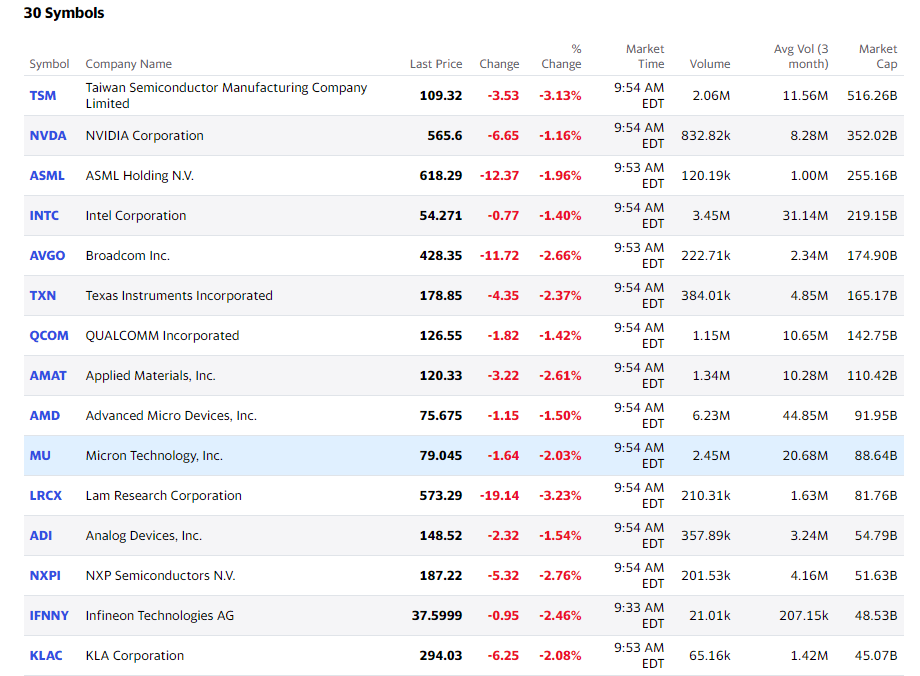Click Lam Research percent change -3.23%
The width and height of the screenshot is (920, 676).
coord(560,495)
